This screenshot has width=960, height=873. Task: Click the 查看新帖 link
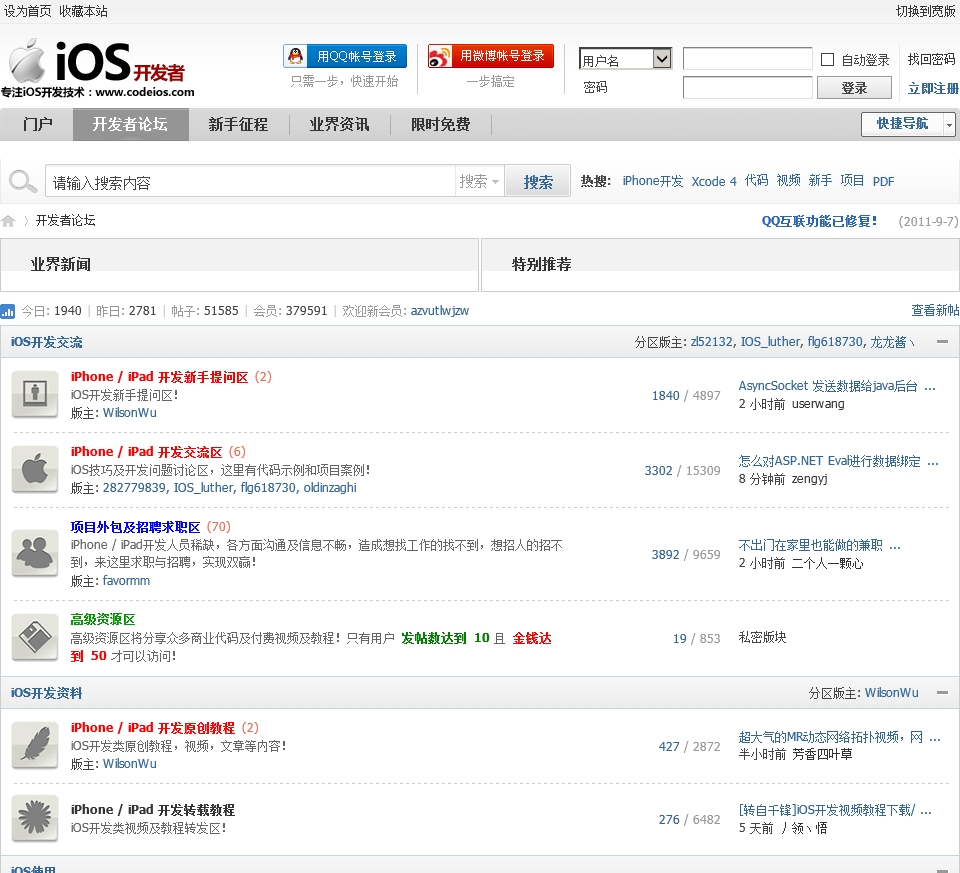(935, 310)
